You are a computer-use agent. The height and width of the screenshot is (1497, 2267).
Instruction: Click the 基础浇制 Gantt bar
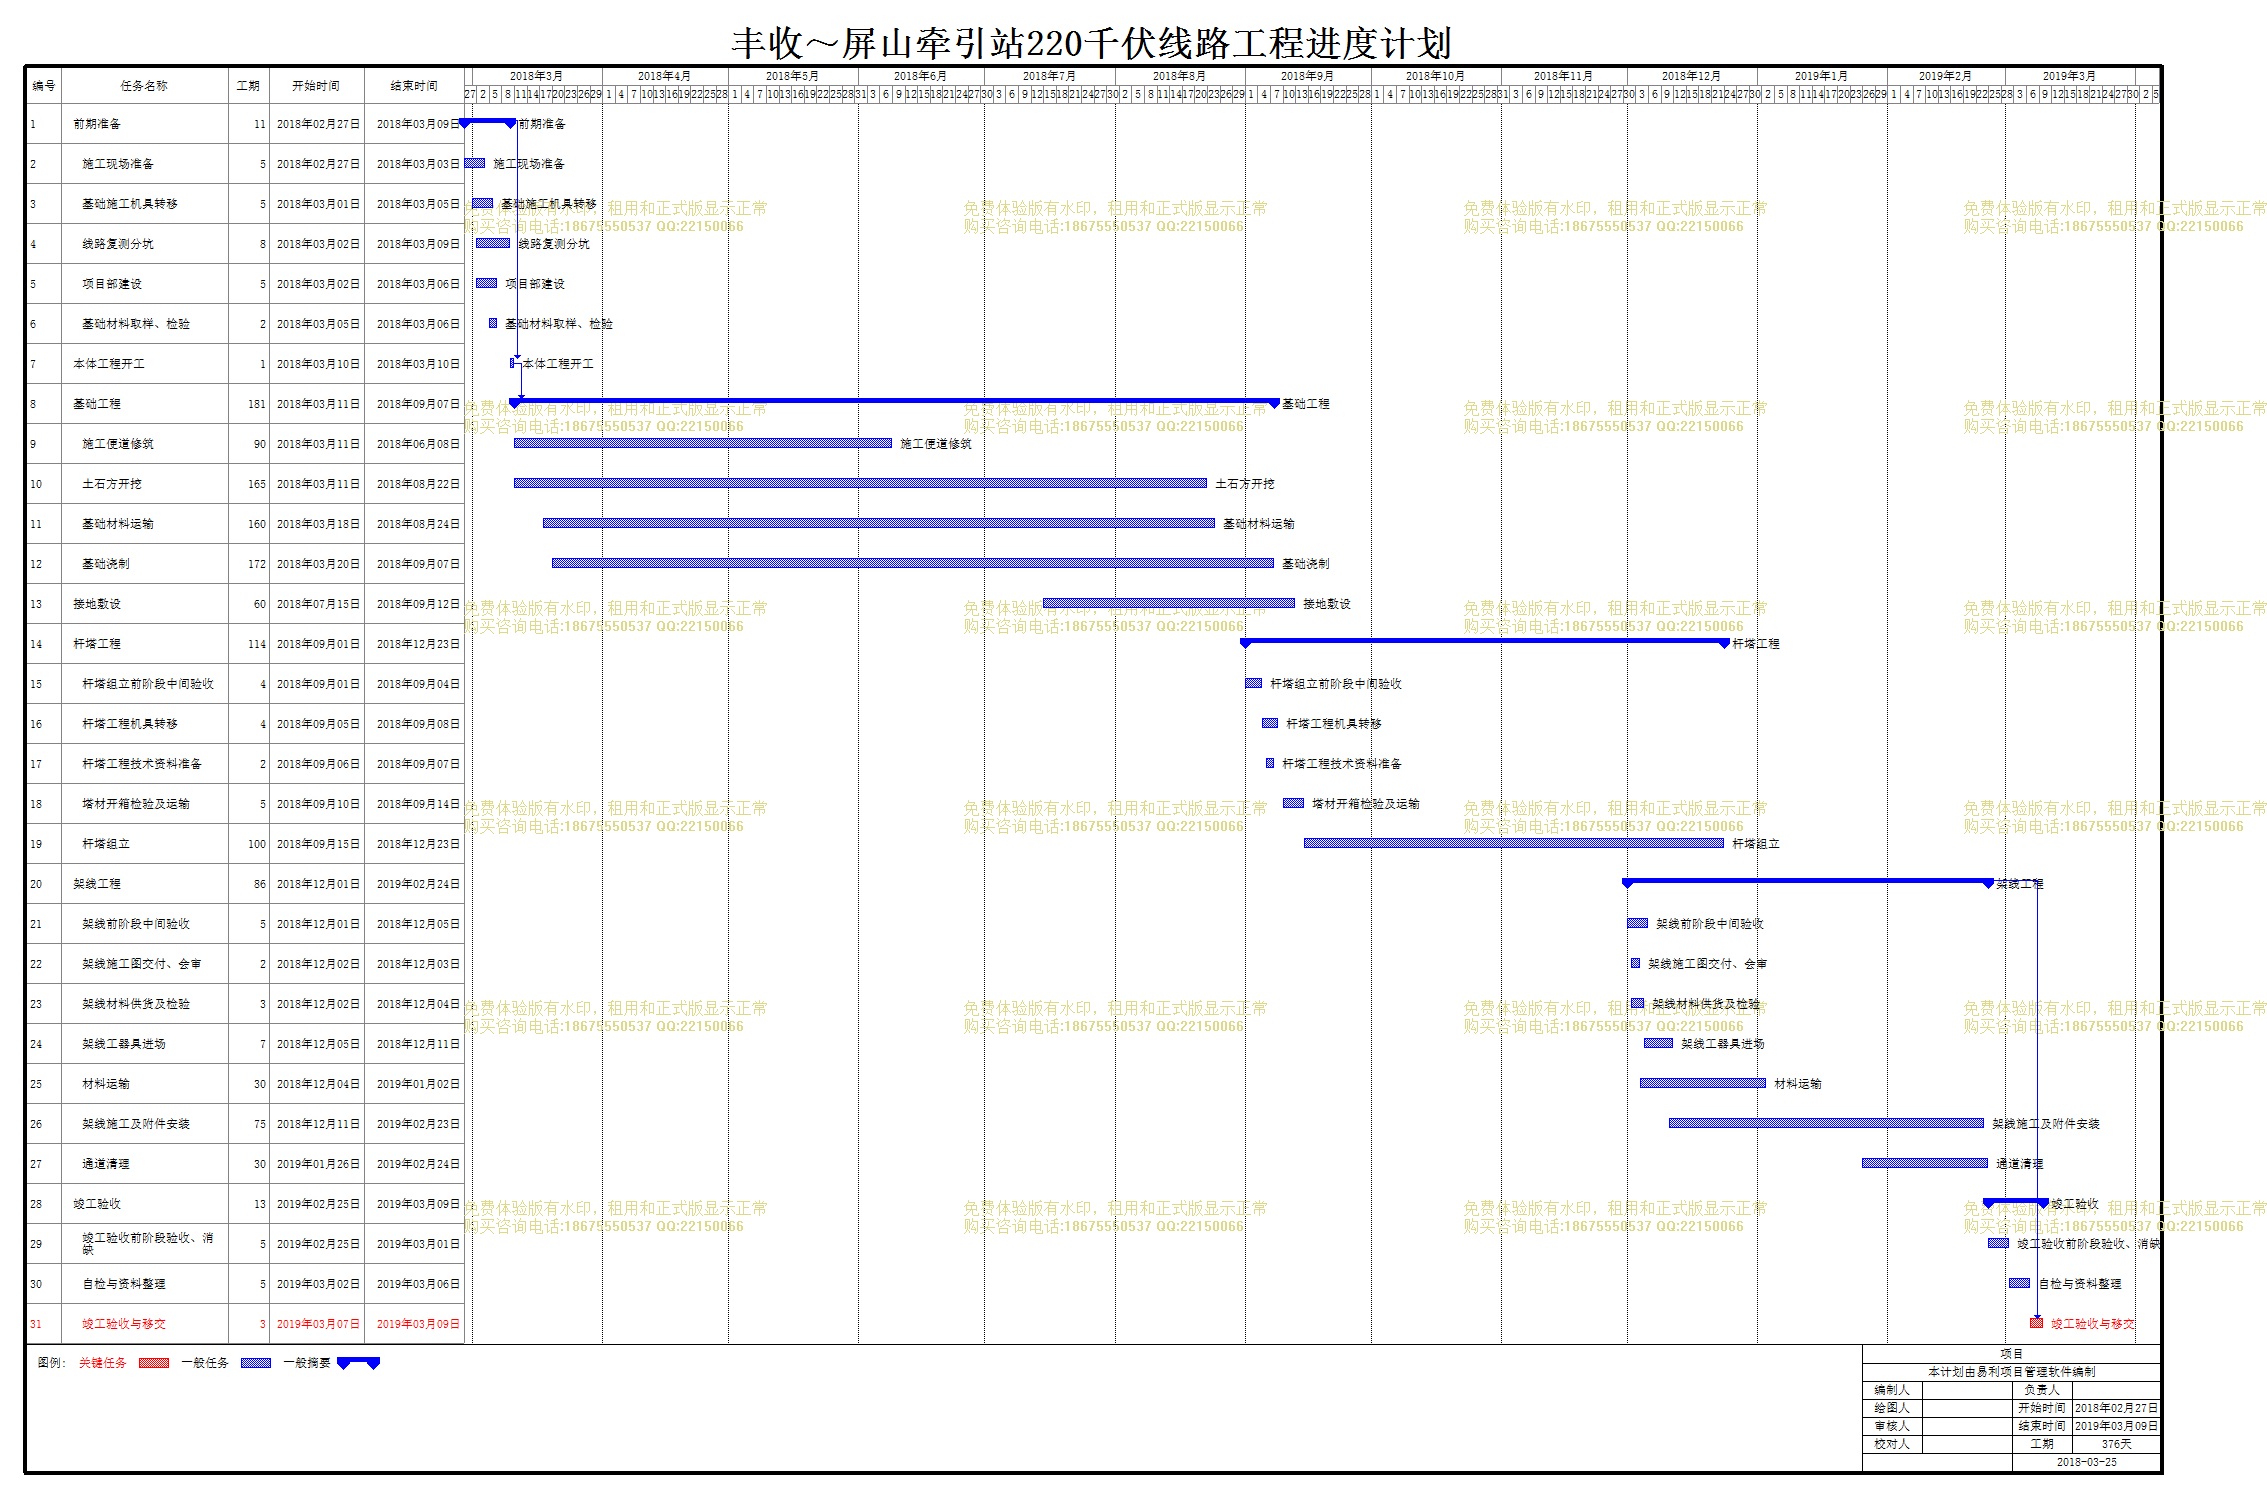(x=912, y=563)
